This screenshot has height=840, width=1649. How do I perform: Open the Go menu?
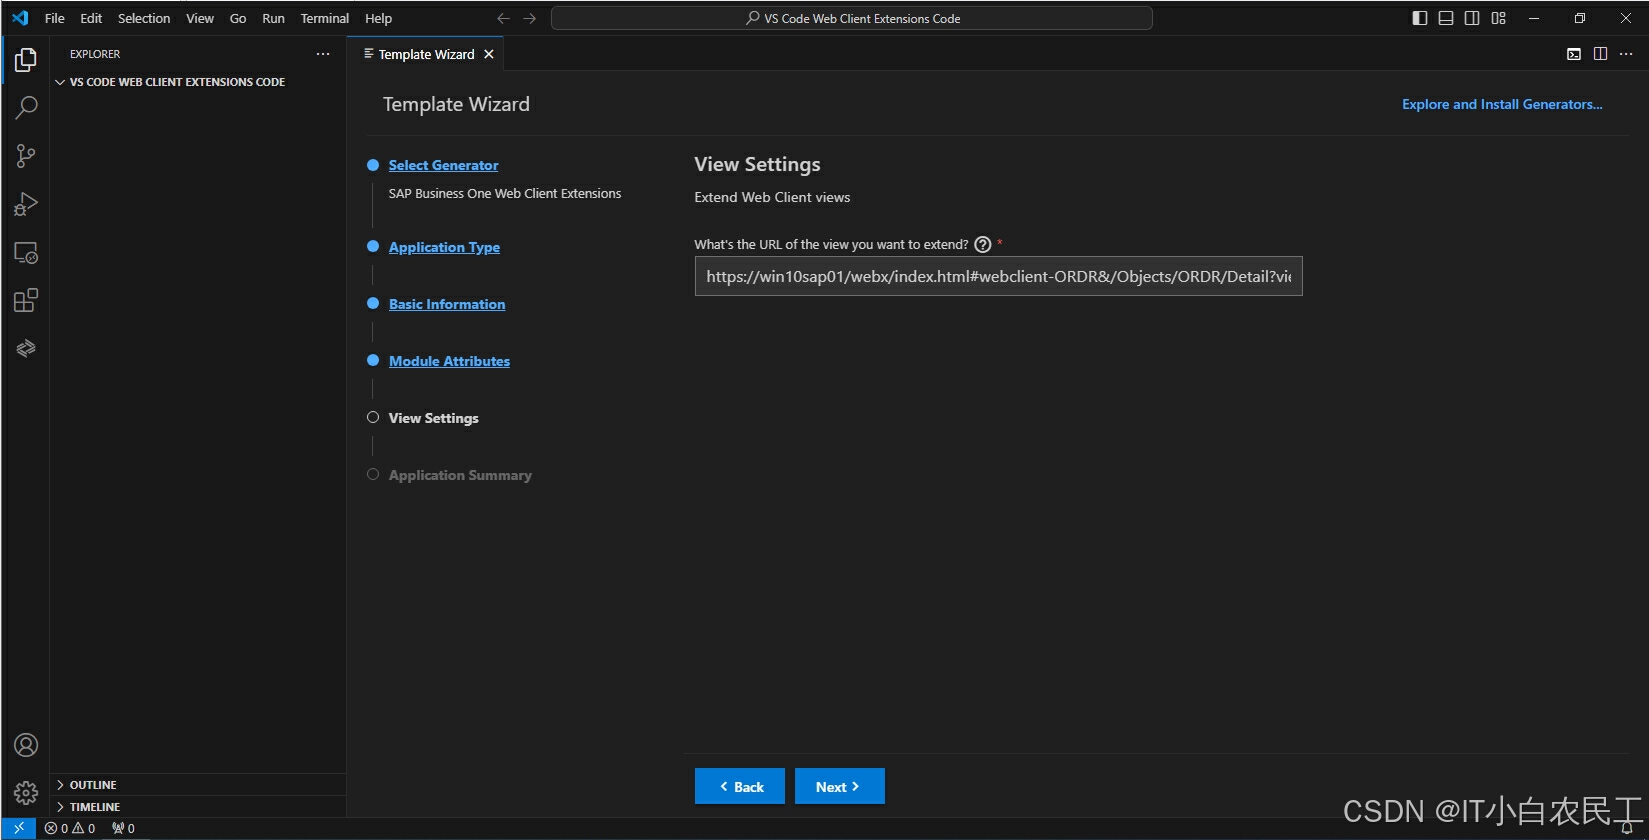[x=238, y=18]
